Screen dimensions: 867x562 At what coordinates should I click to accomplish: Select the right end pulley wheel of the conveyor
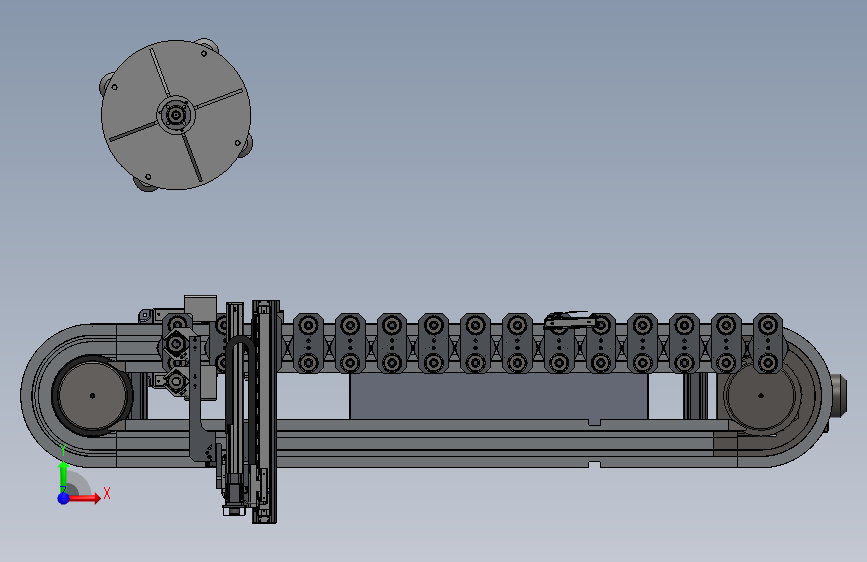tap(761, 395)
